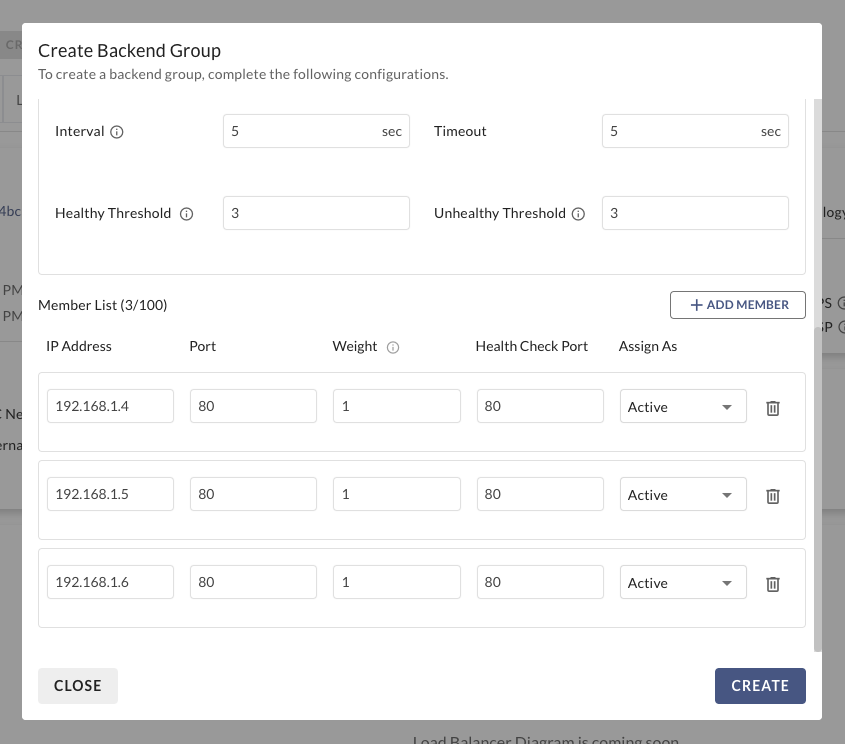Click the Interval seconds input field
The image size is (845, 744).
pyautogui.click(x=300, y=131)
